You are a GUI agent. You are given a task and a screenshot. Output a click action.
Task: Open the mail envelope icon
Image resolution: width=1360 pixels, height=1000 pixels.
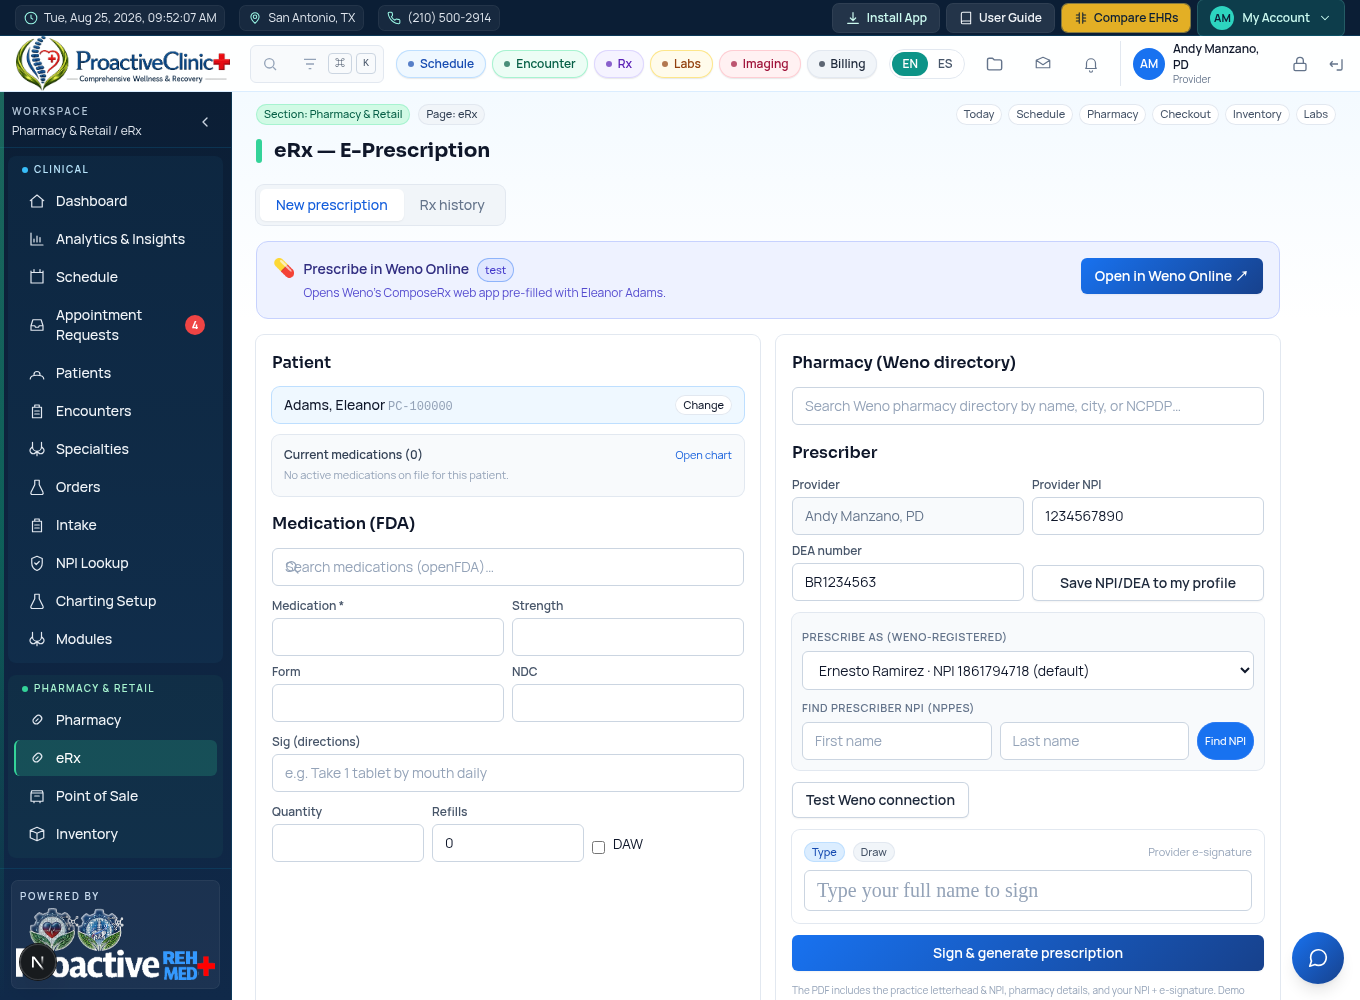coord(1043,64)
